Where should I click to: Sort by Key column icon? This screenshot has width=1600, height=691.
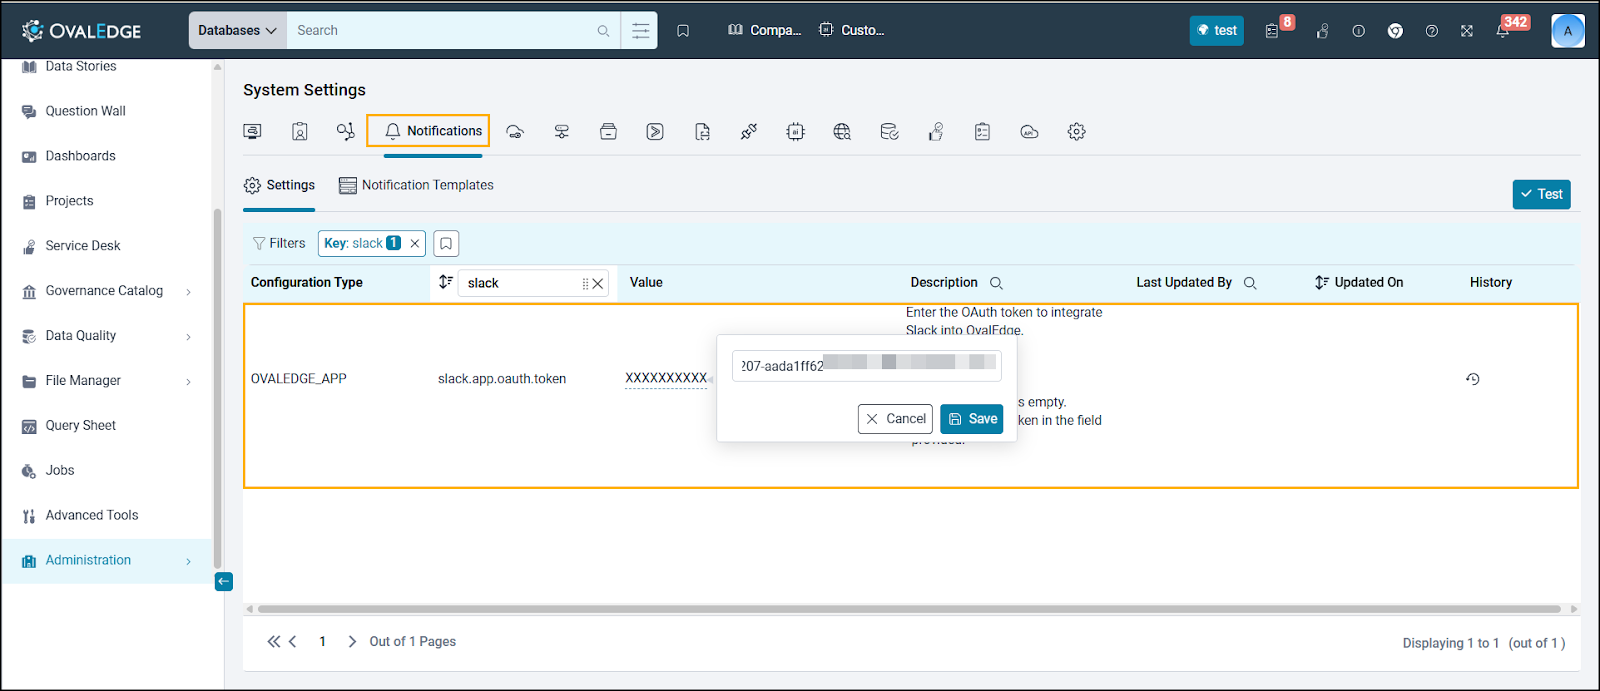tap(445, 283)
